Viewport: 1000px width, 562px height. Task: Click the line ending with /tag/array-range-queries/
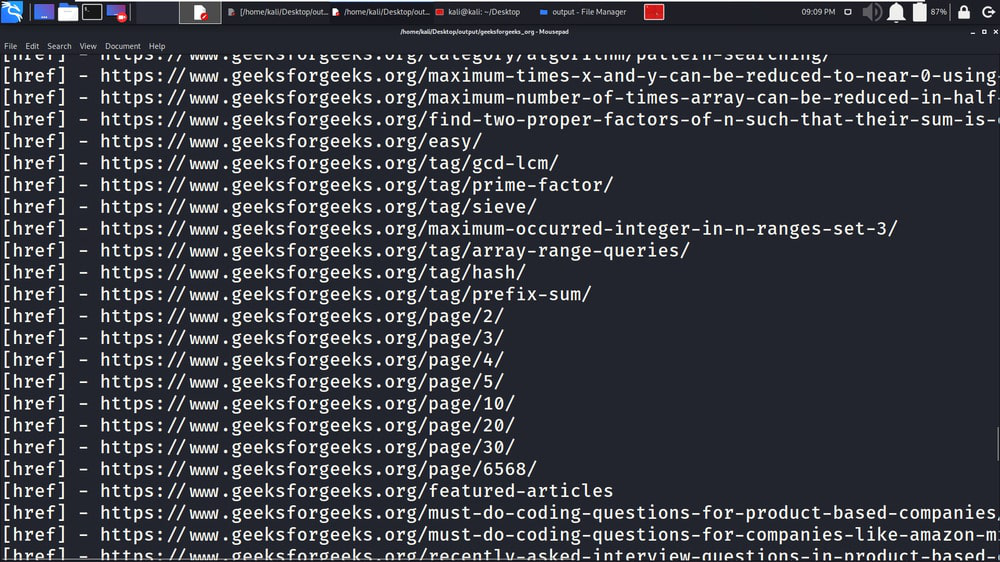(x=346, y=250)
